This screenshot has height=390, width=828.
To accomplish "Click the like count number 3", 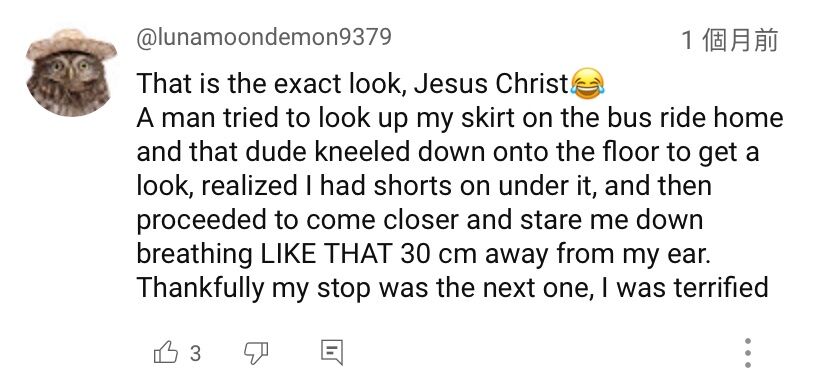I will pos(195,353).
